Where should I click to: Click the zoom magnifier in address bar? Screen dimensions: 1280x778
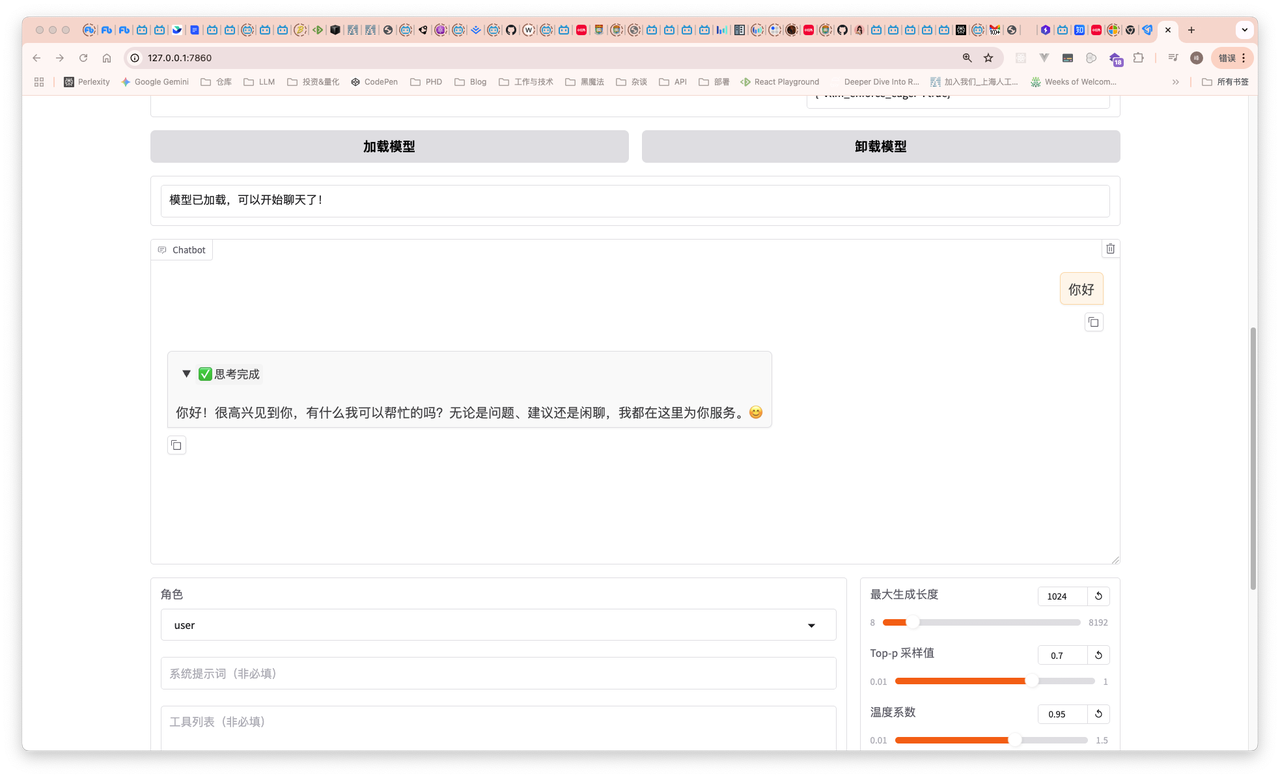(x=967, y=58)
